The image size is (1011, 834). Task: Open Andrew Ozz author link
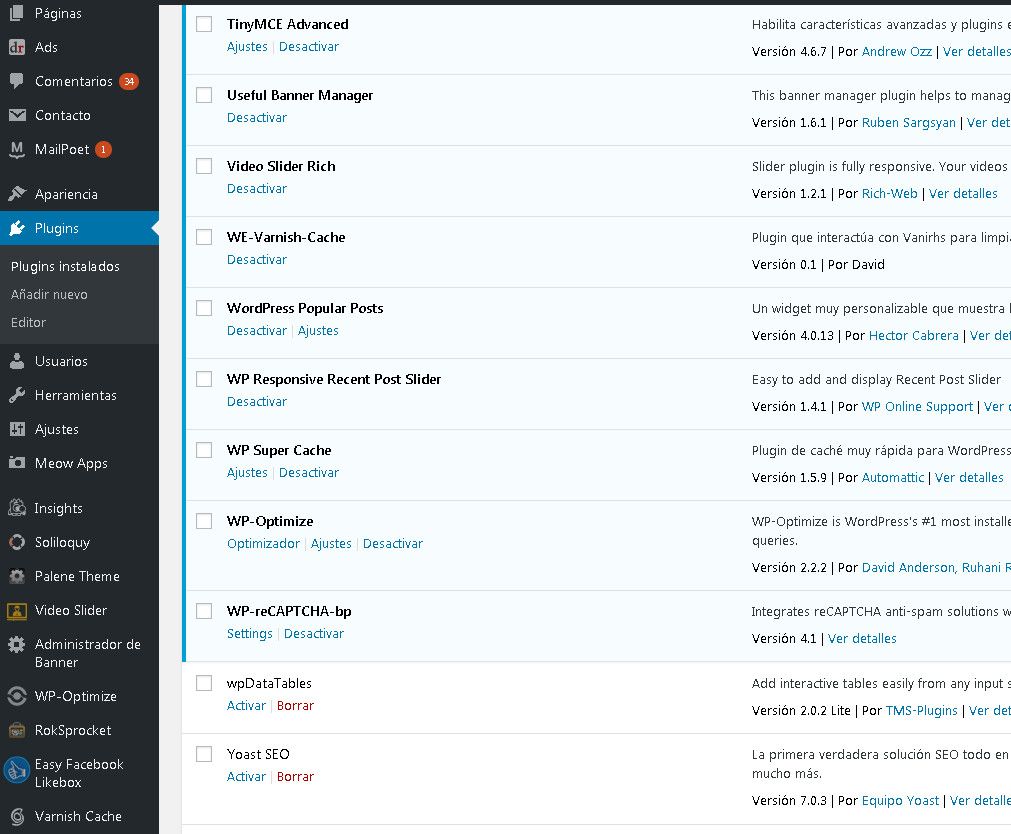pyautogui.click(x=896, y=52)
